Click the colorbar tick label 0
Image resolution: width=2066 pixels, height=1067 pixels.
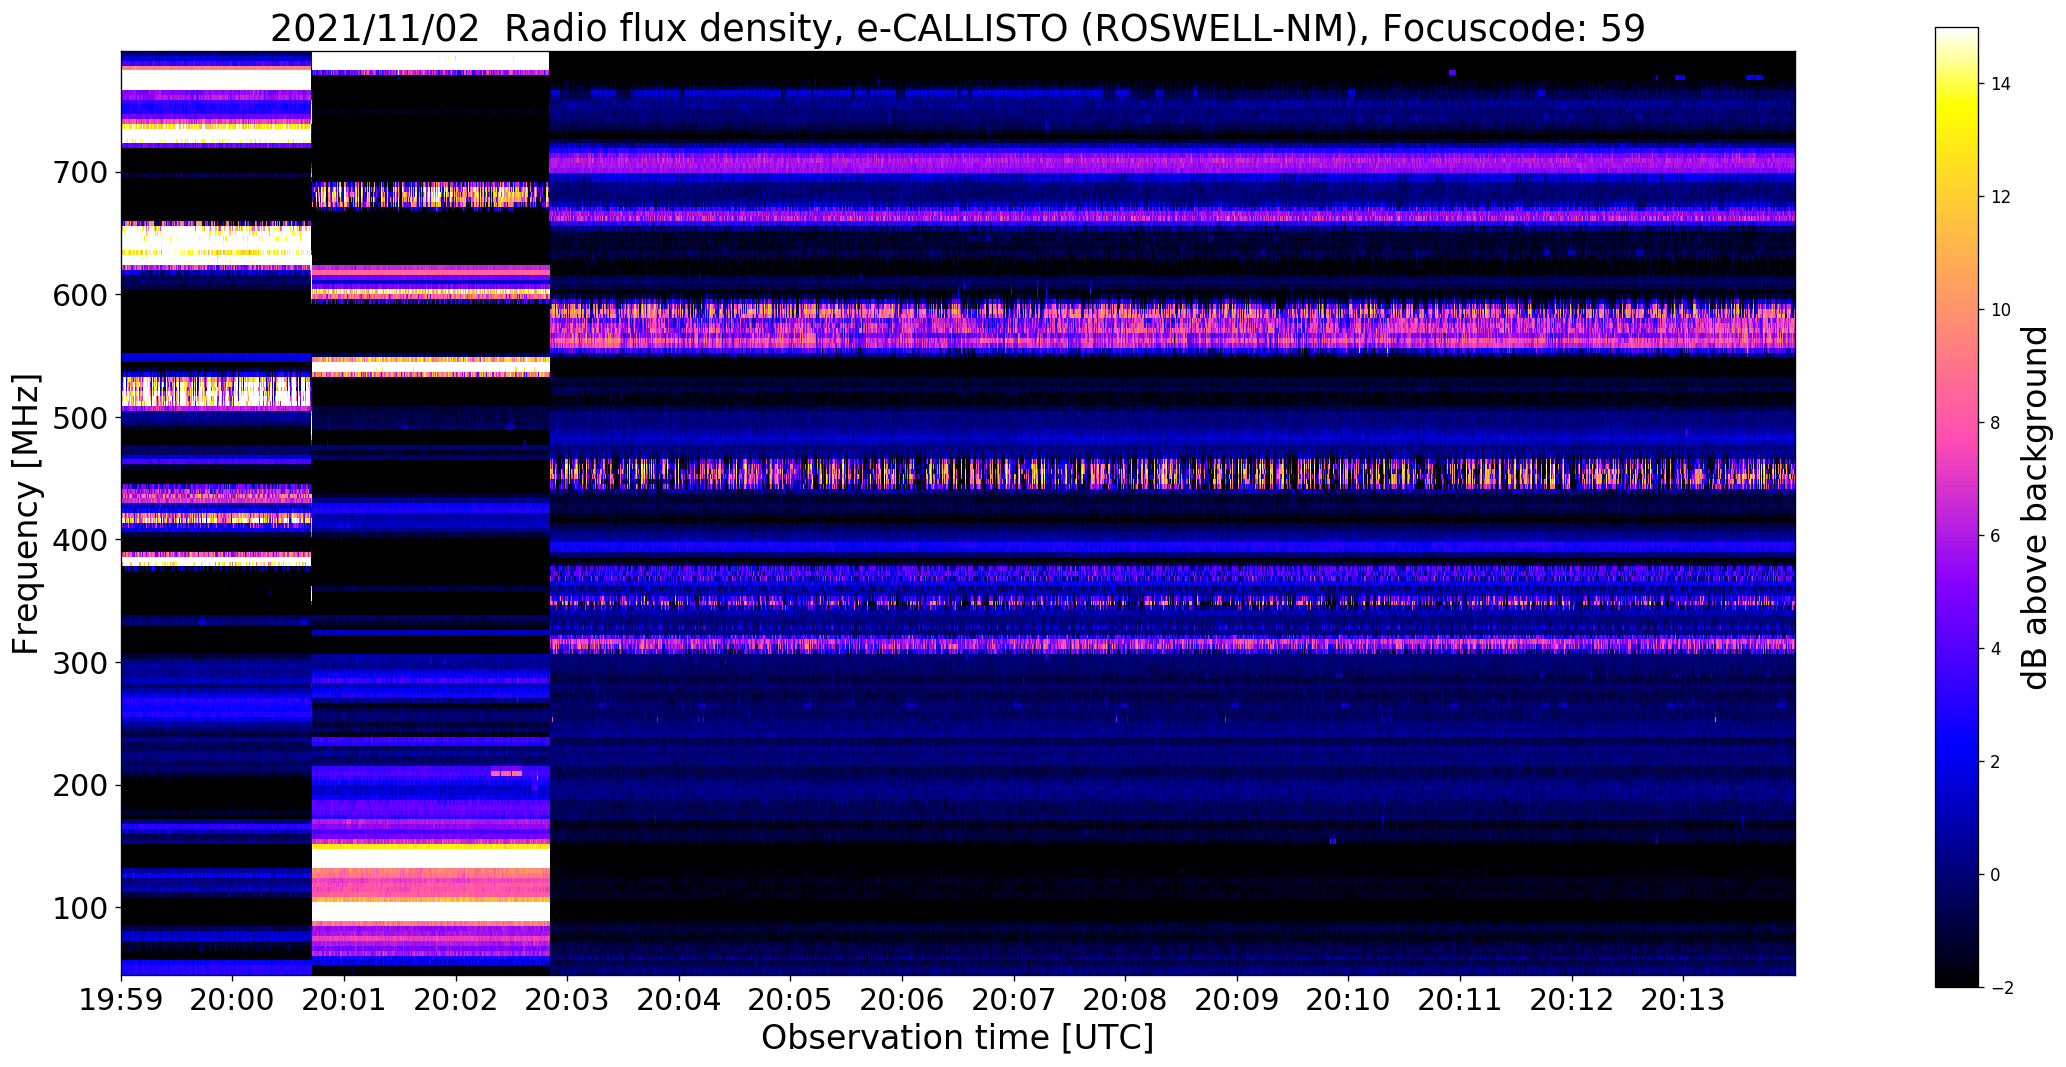[1995, 875]
